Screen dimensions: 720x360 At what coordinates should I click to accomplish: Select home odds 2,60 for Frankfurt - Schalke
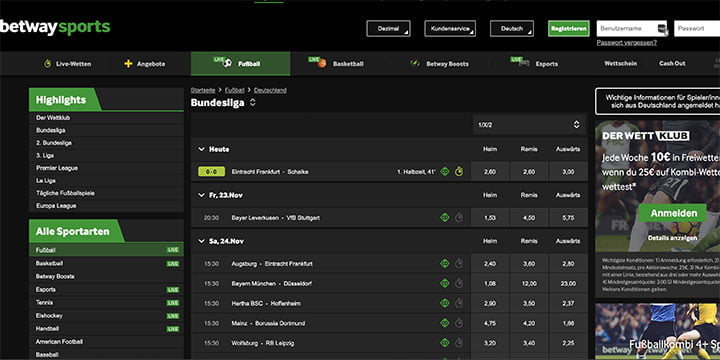[x=490, y=172]
